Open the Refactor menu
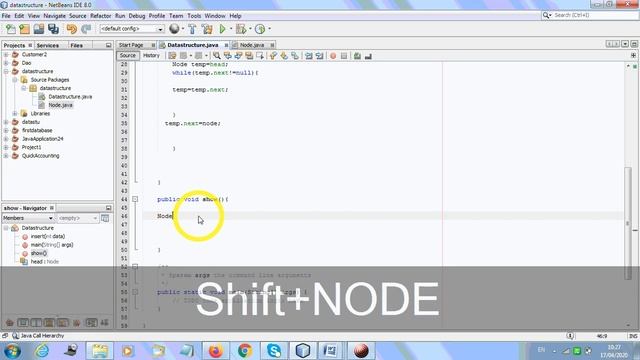The height and width of the screenshot is (360, 640). coord(100,16)
